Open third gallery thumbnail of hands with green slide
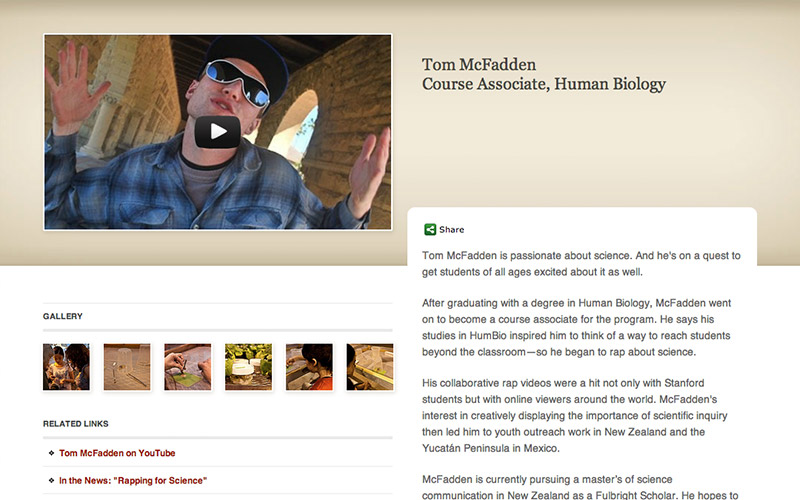Image resolution: width=800 pixels, height=500 pixels. (x=188, y=367)
